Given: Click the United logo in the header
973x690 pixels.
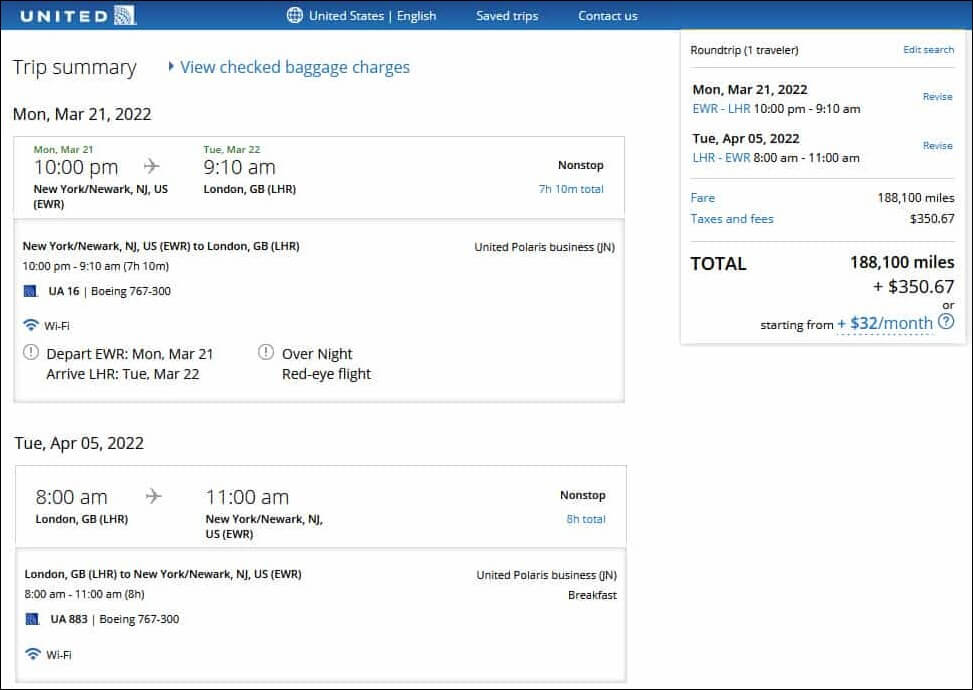Looking at the screenshot, I should pyautogui.click(x=78, y=16).
